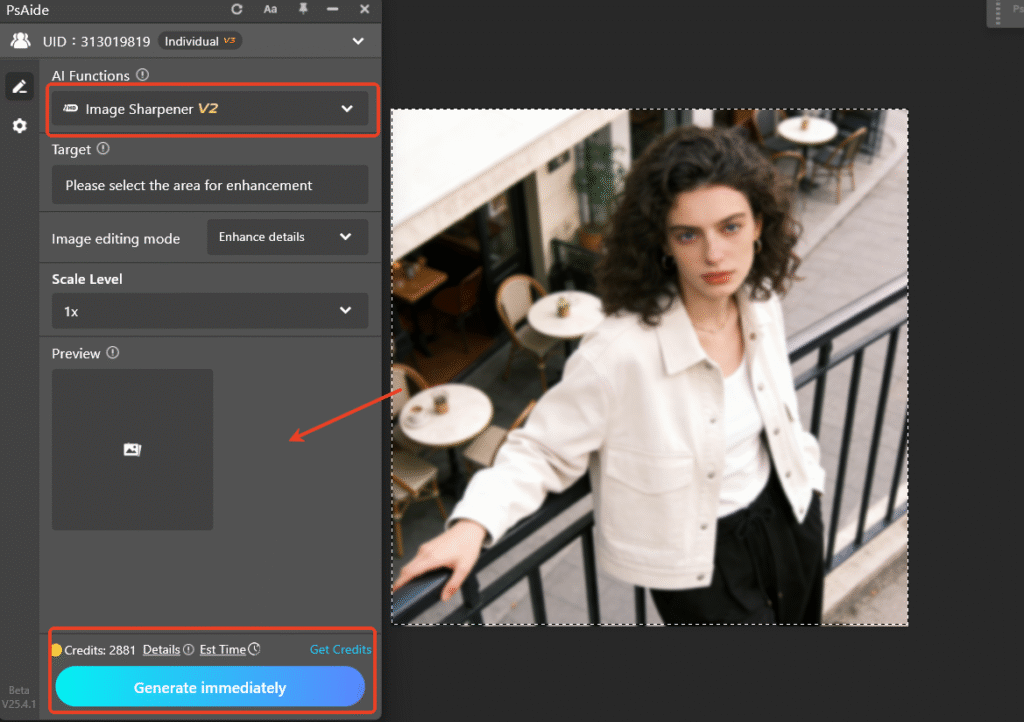Viewport: 1024px width, 722px height.
Task: Click the gold credits coin icon
Action: [56, 650]
